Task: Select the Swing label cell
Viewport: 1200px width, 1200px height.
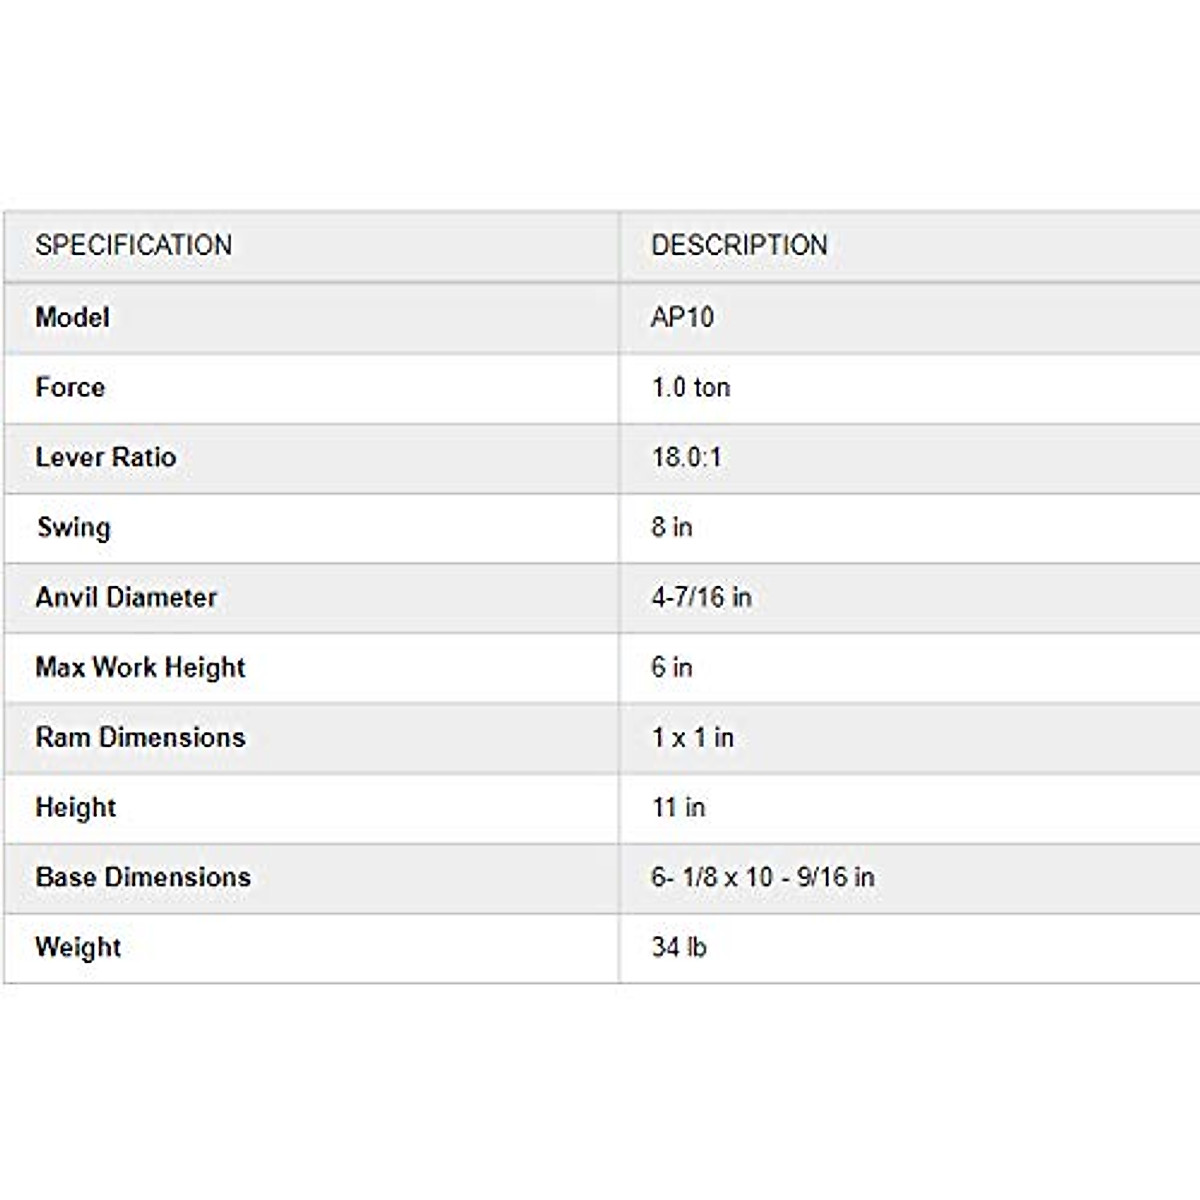Action: click(x=73, y=527)
